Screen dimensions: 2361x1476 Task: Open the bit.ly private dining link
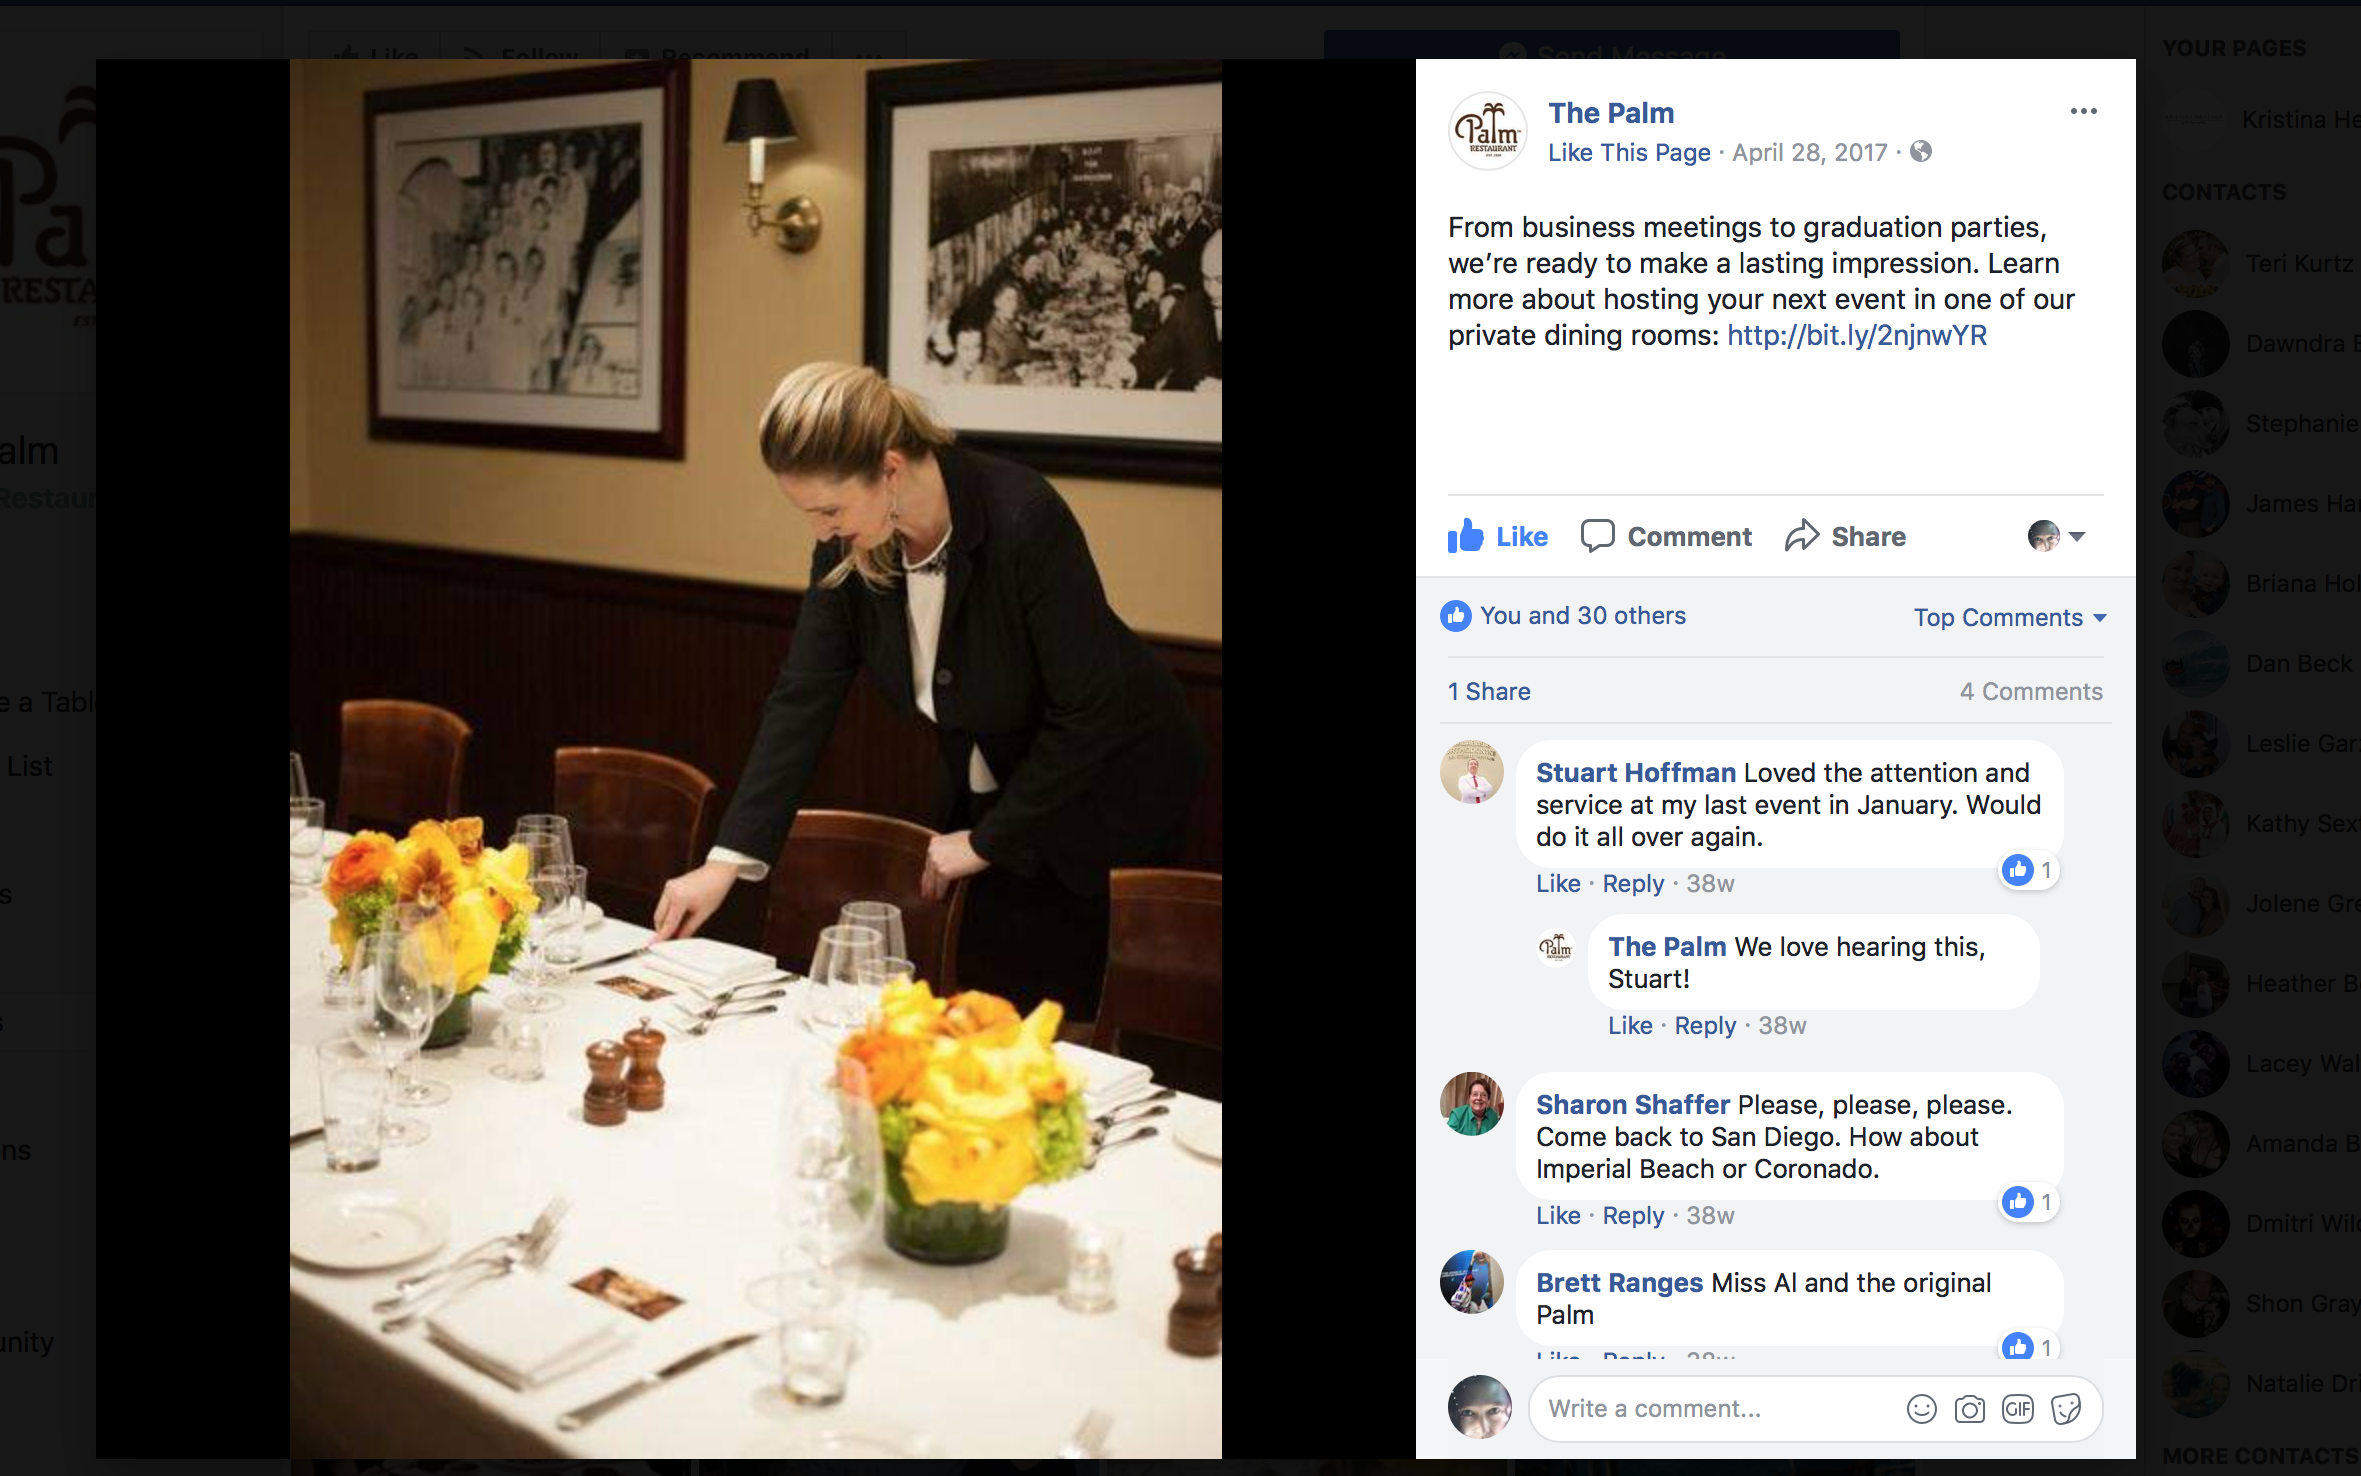(1856, 336)
